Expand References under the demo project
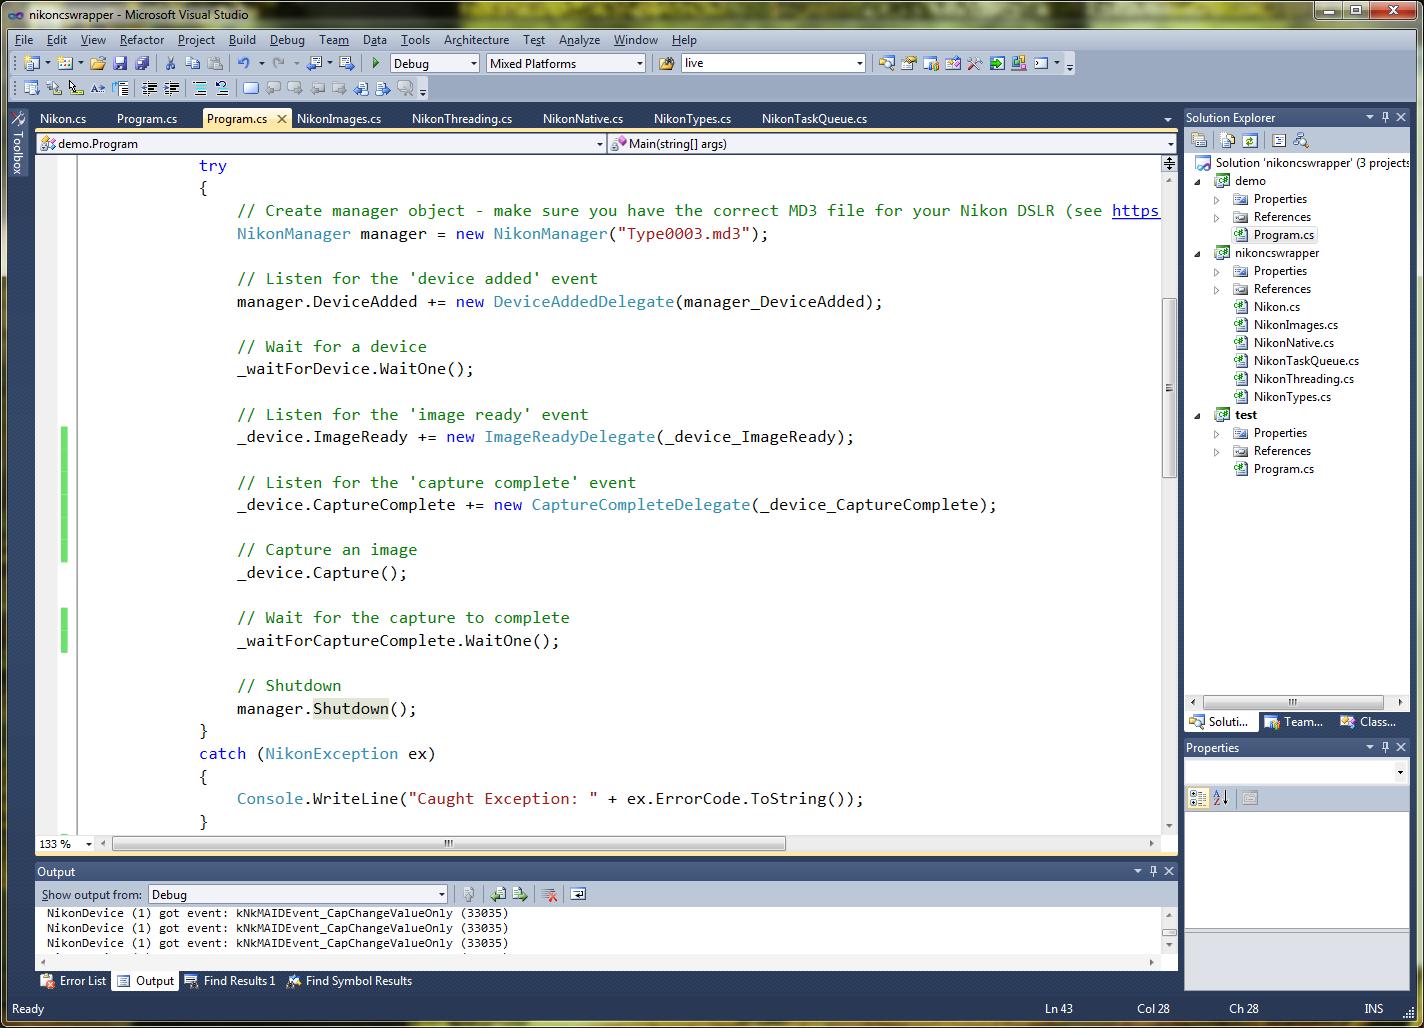Image resolution: width=1424 pixels, height=1028 pixels. pyautogui.click(x=1217, y=217)
